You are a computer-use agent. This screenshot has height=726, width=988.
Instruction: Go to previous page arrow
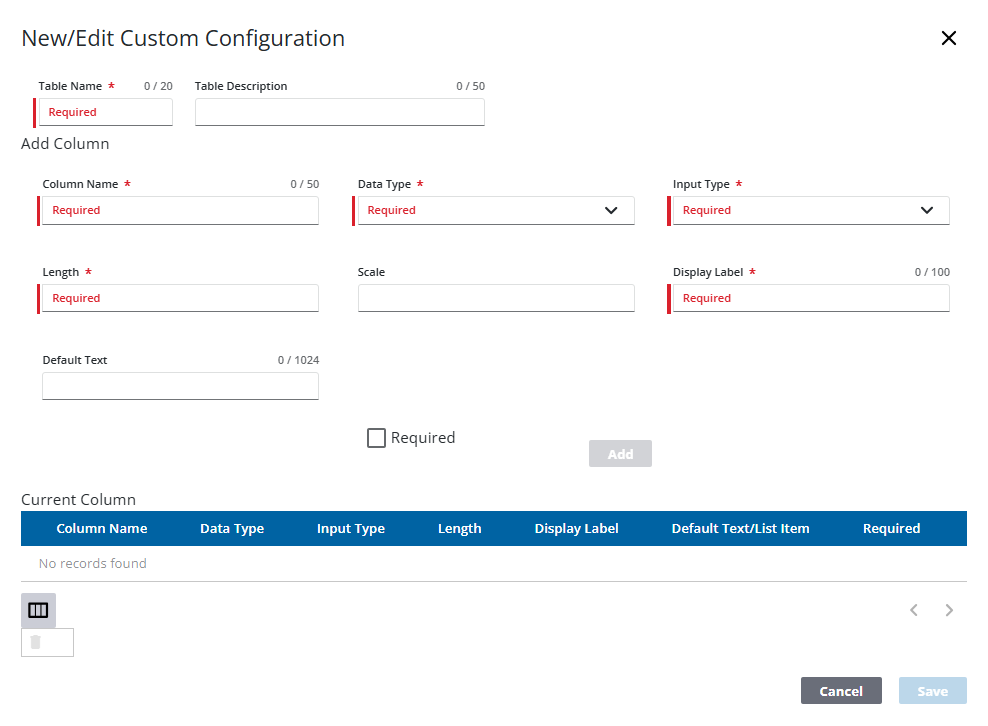[x=913, y=610]
